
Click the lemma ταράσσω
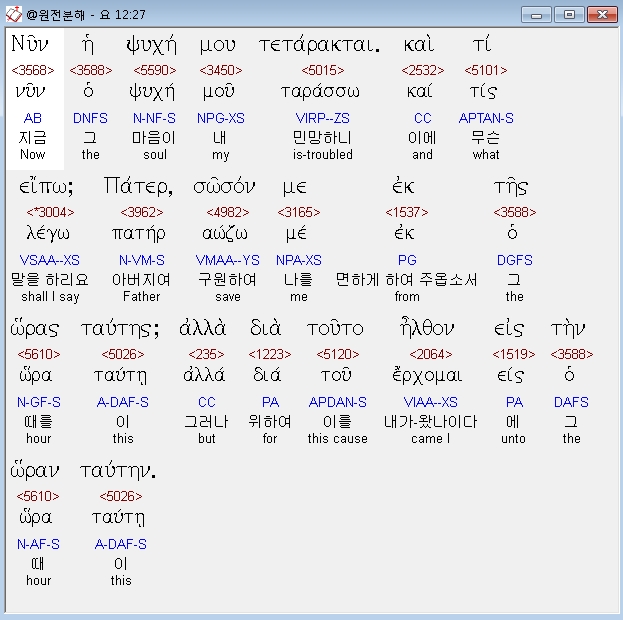pyautogui.click(x=320, y=92)
